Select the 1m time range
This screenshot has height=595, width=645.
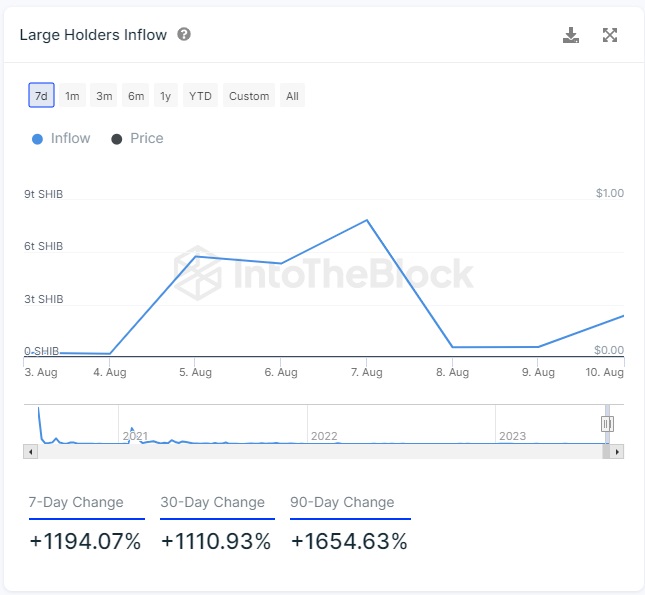(72, 95)
